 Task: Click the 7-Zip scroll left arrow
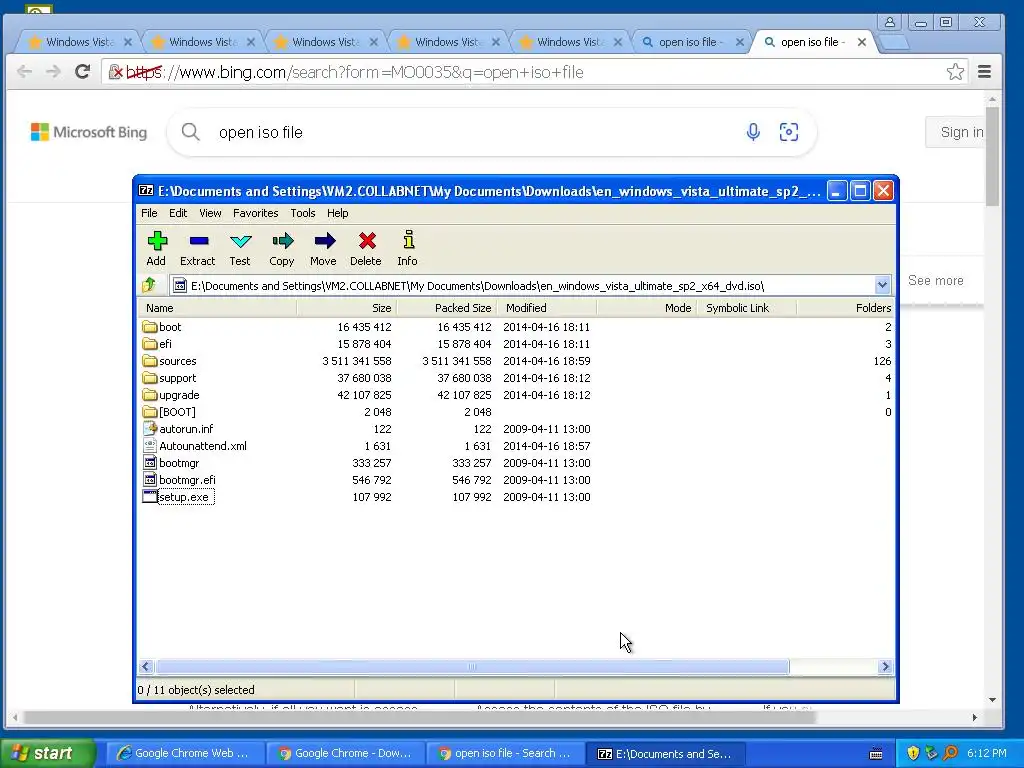[146, 666]
